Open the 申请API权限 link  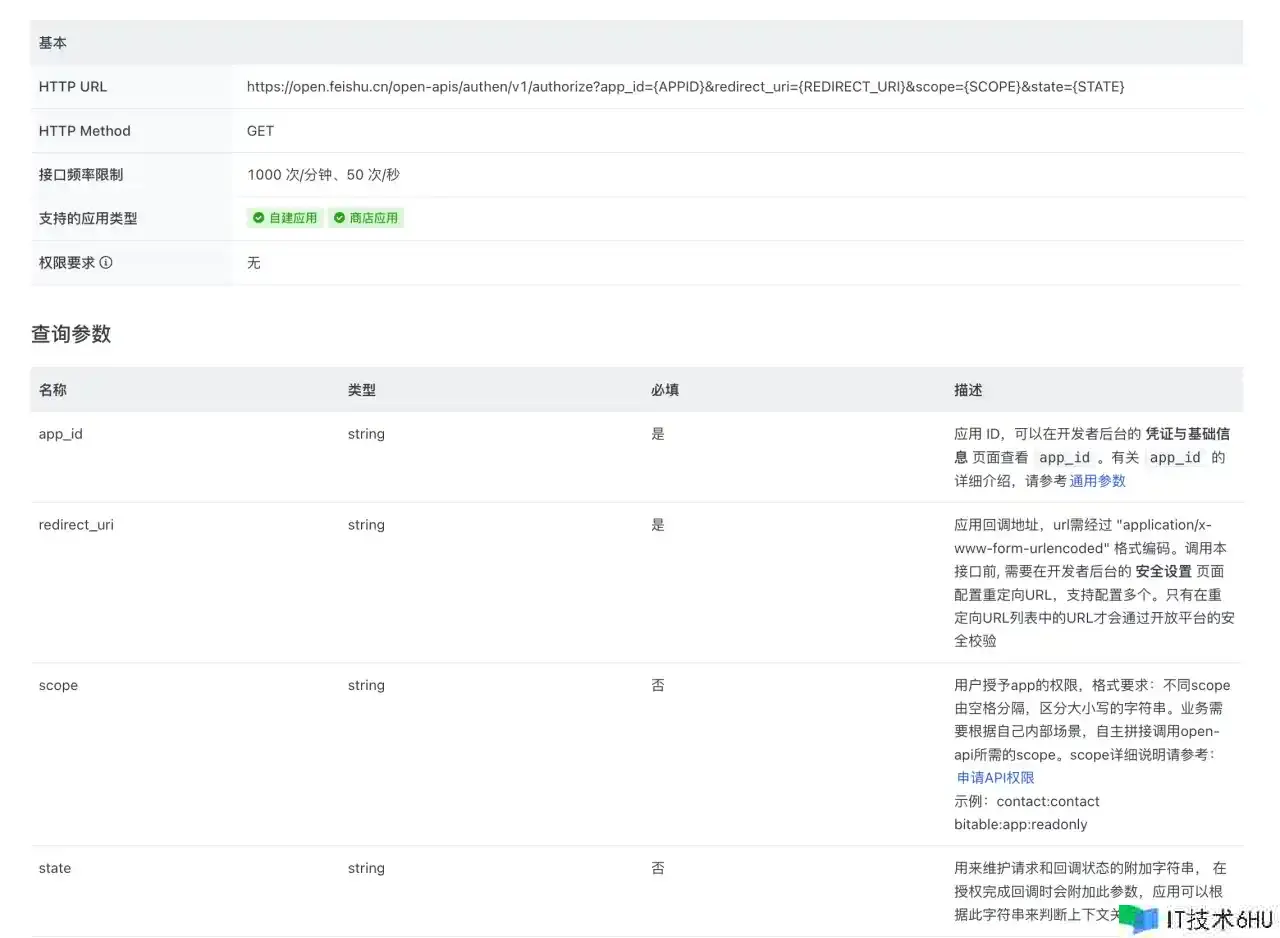[995, 778]
